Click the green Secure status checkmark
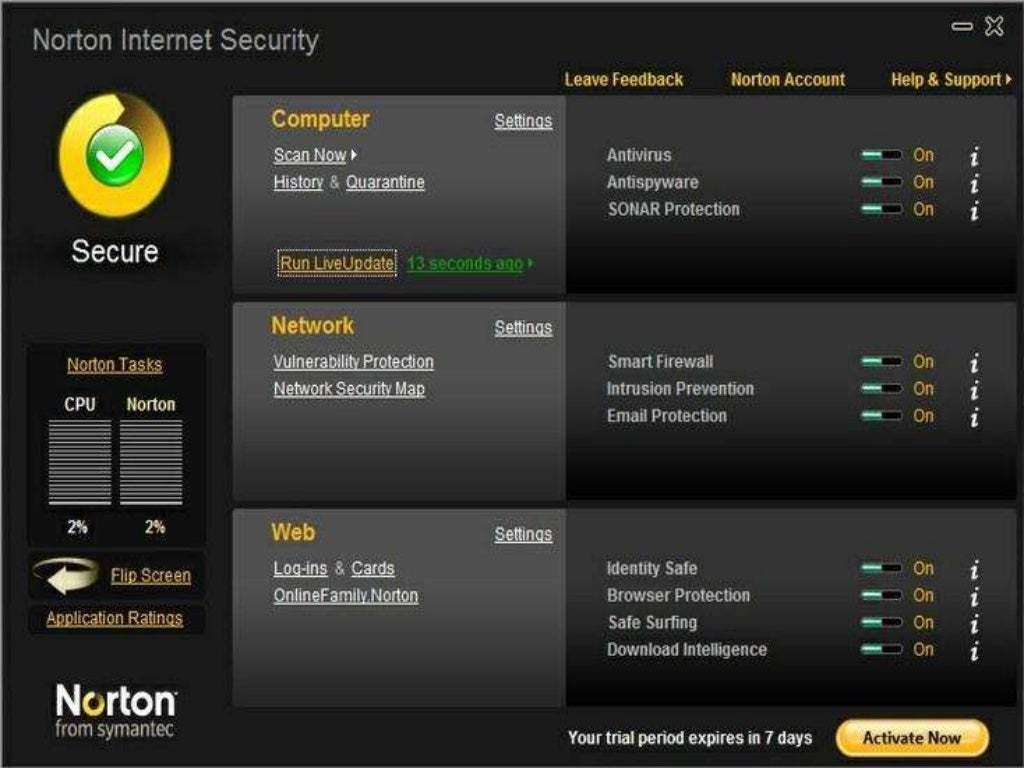 pos(115,155)
